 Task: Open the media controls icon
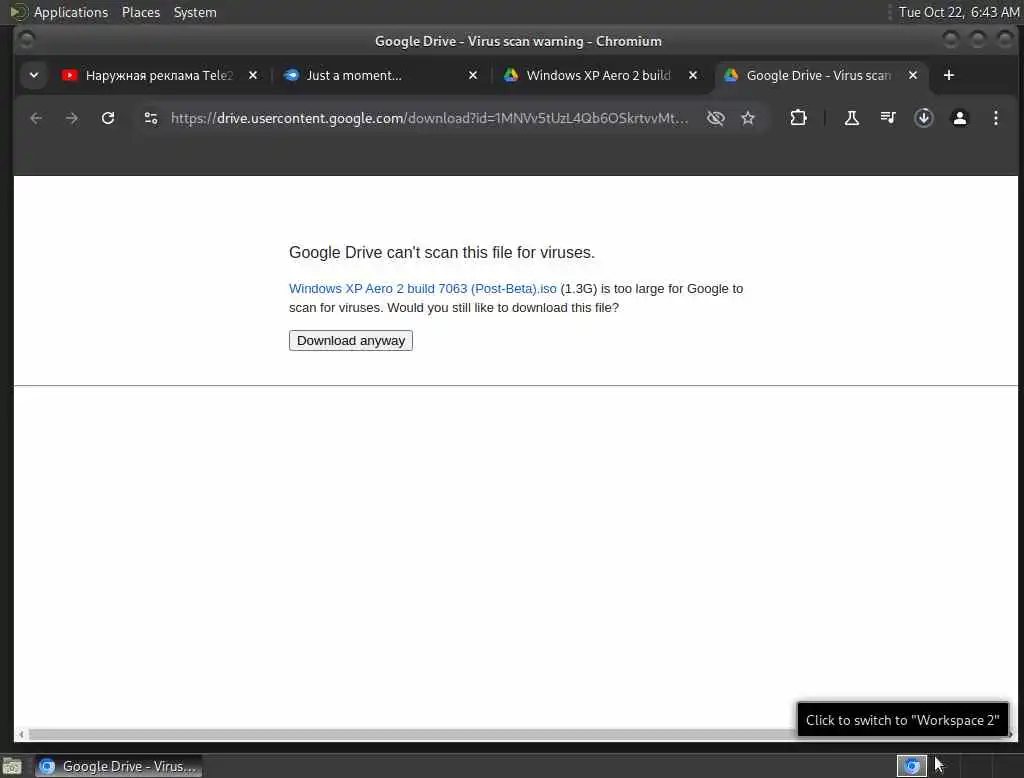coord(888,118)
